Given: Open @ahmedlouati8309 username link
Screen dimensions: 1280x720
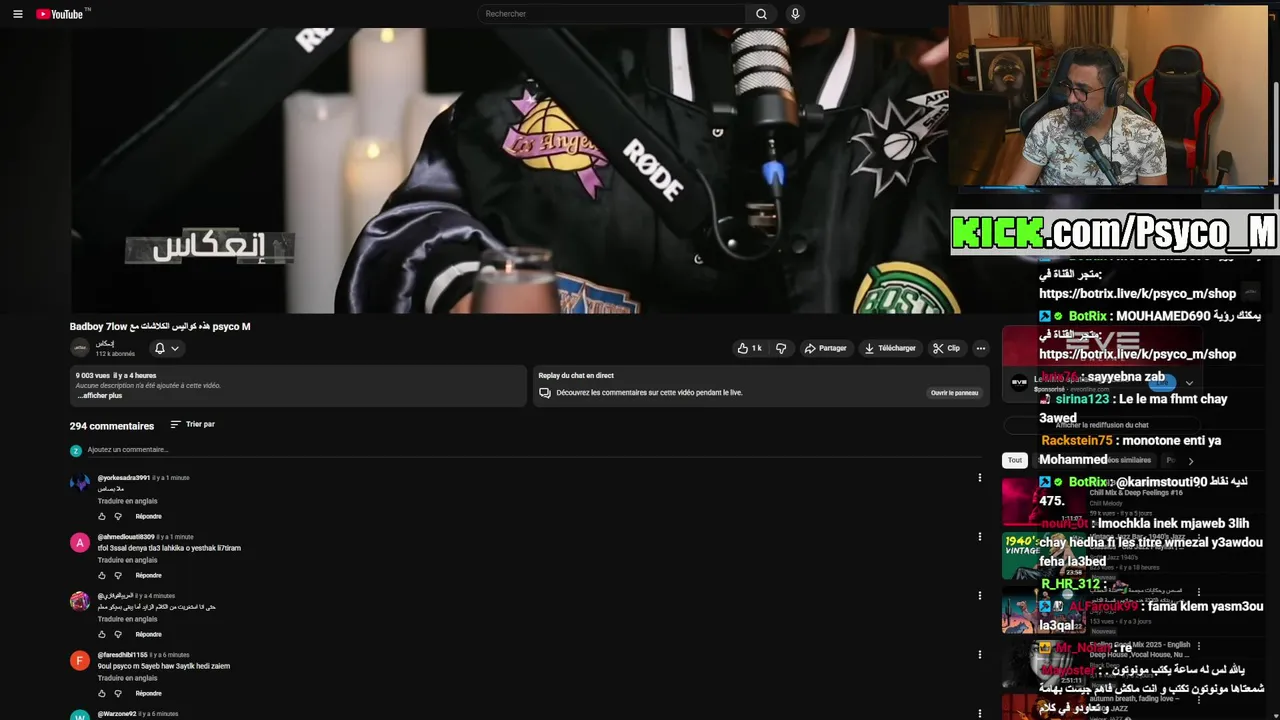Looking at the screenshot, I should [x=126, y=537].
